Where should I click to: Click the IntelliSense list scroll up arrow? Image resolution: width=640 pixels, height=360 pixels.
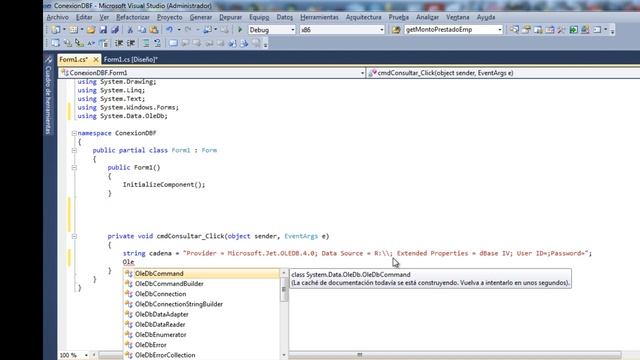click(x=284, y=273)
